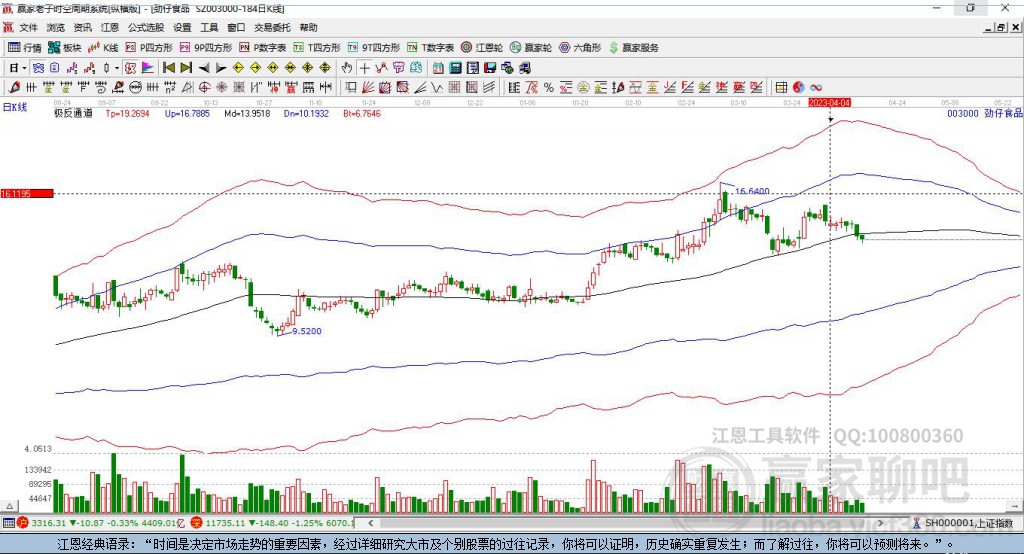Toggle the crosshair cursor tool
Screen dimensions: 1024x554
click(364, 68)
